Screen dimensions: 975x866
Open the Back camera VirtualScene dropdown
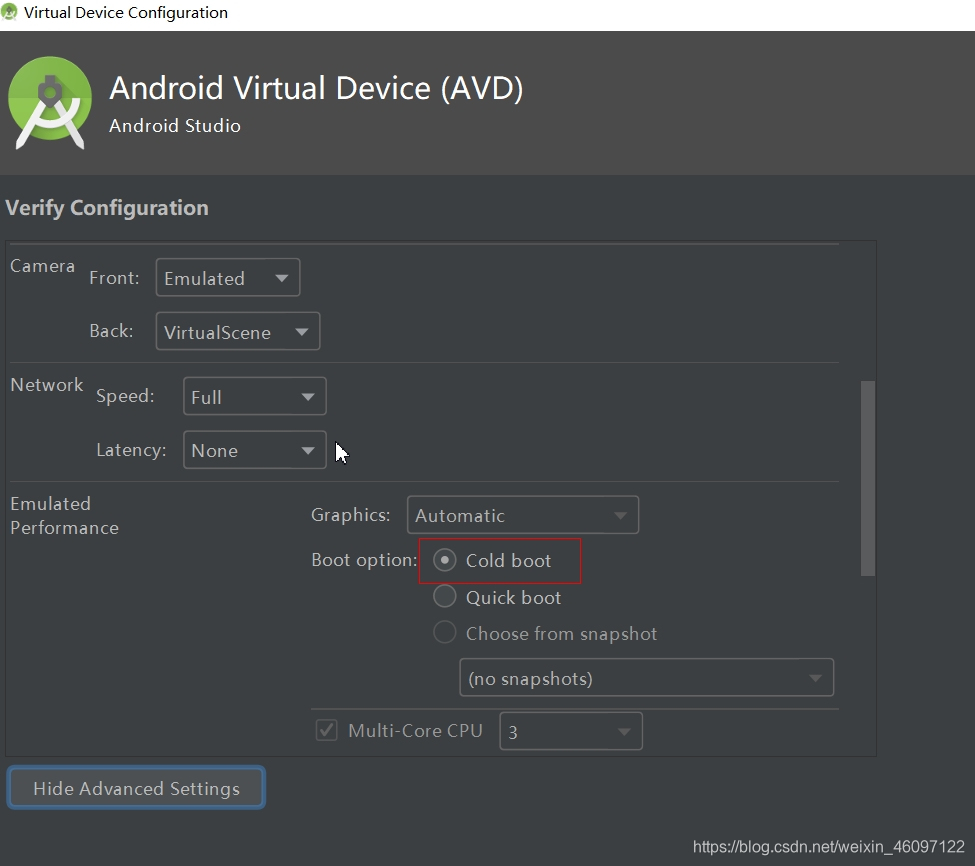[x=238, y=331]
